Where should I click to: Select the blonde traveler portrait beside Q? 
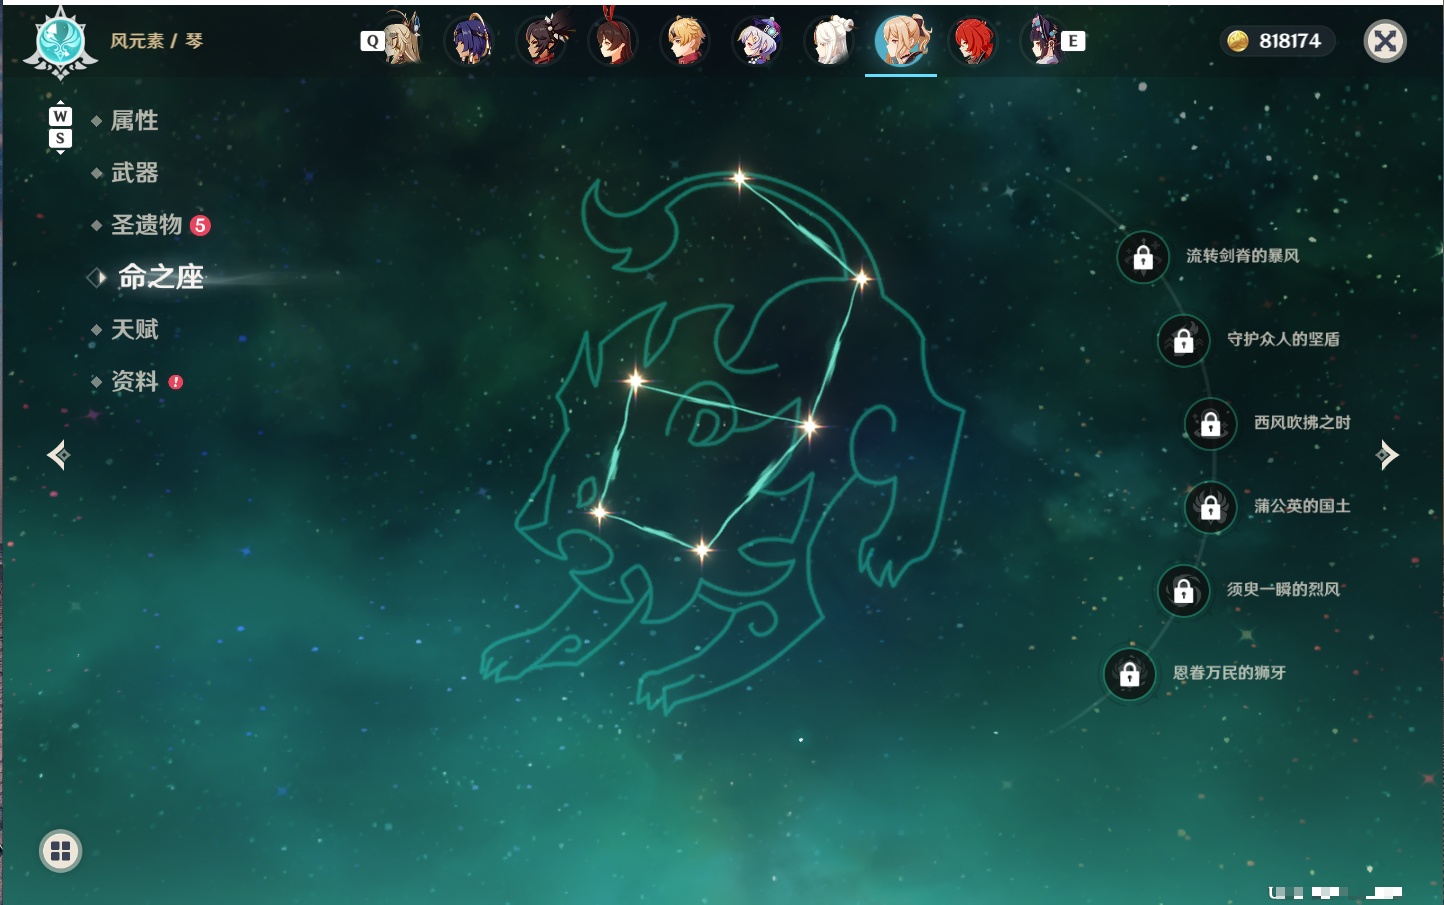point(402,40)
